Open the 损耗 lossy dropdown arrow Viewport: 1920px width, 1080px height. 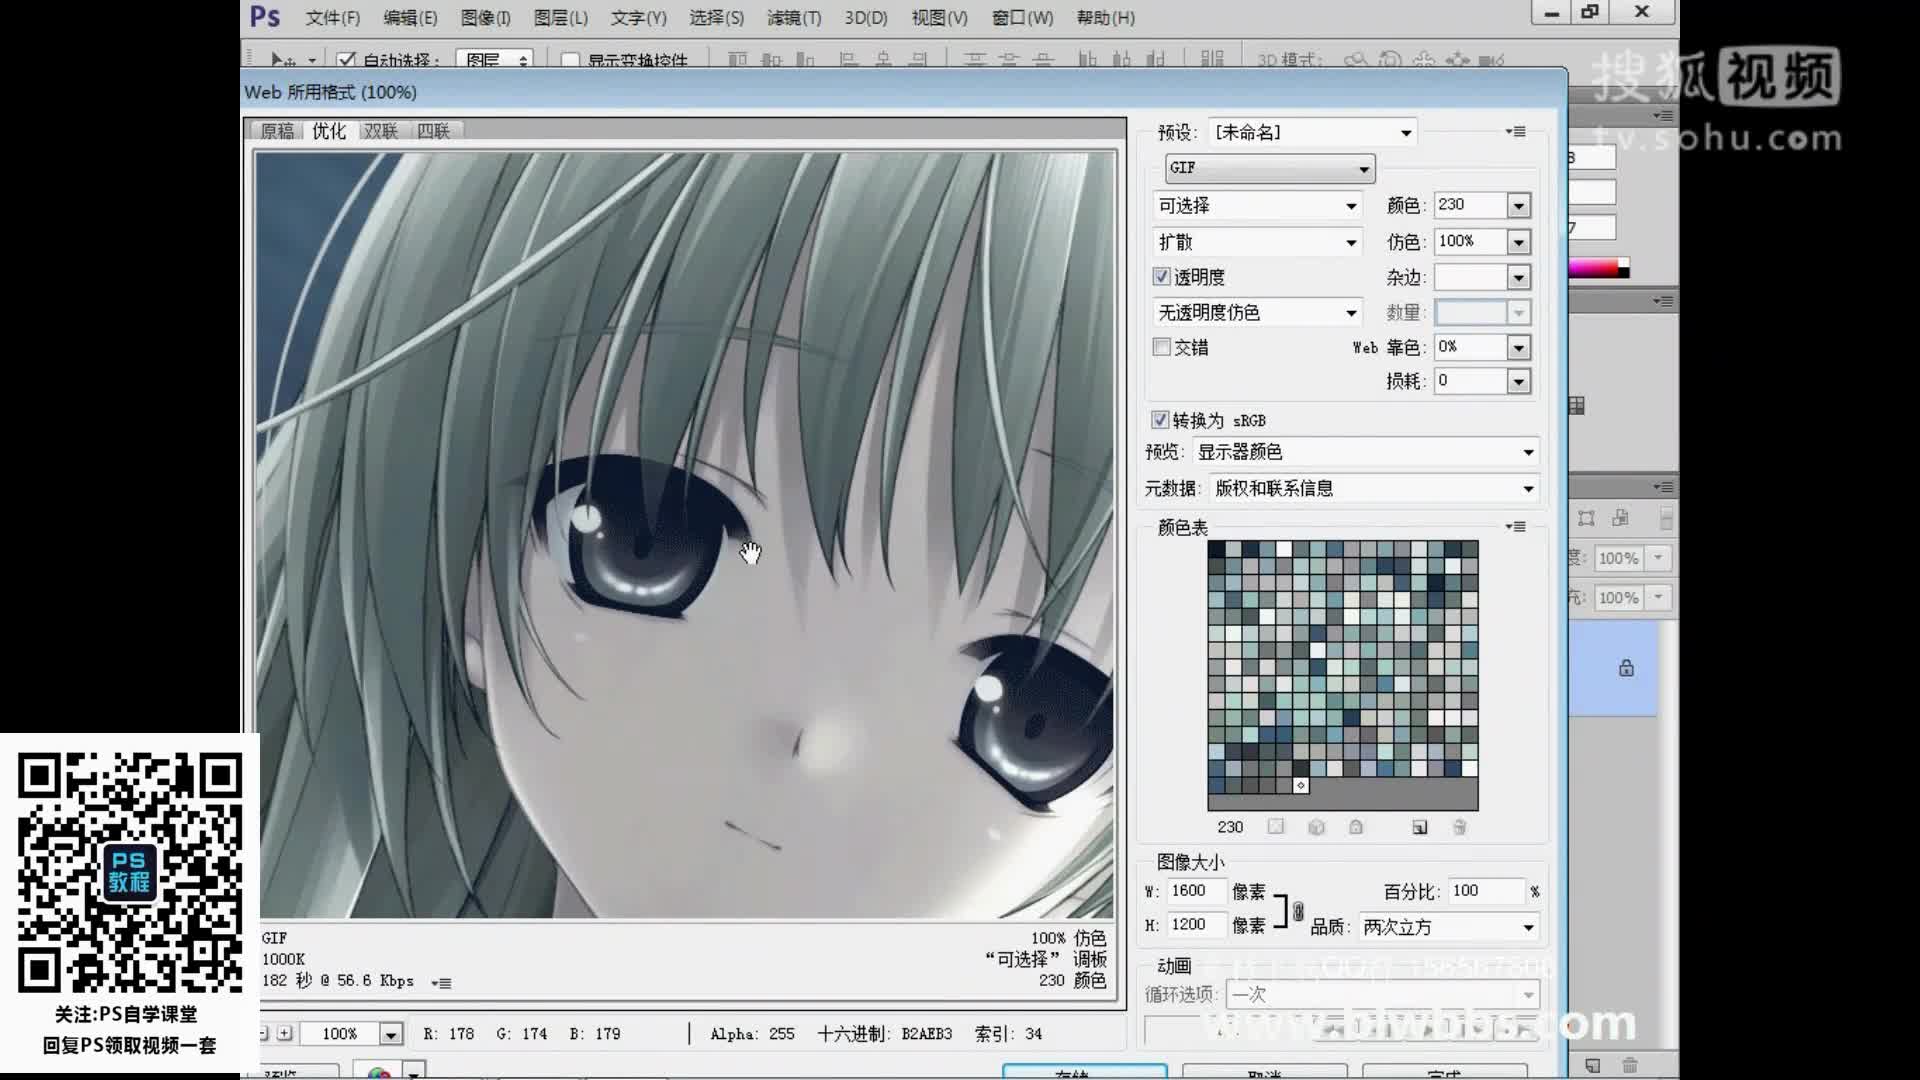1519,382
